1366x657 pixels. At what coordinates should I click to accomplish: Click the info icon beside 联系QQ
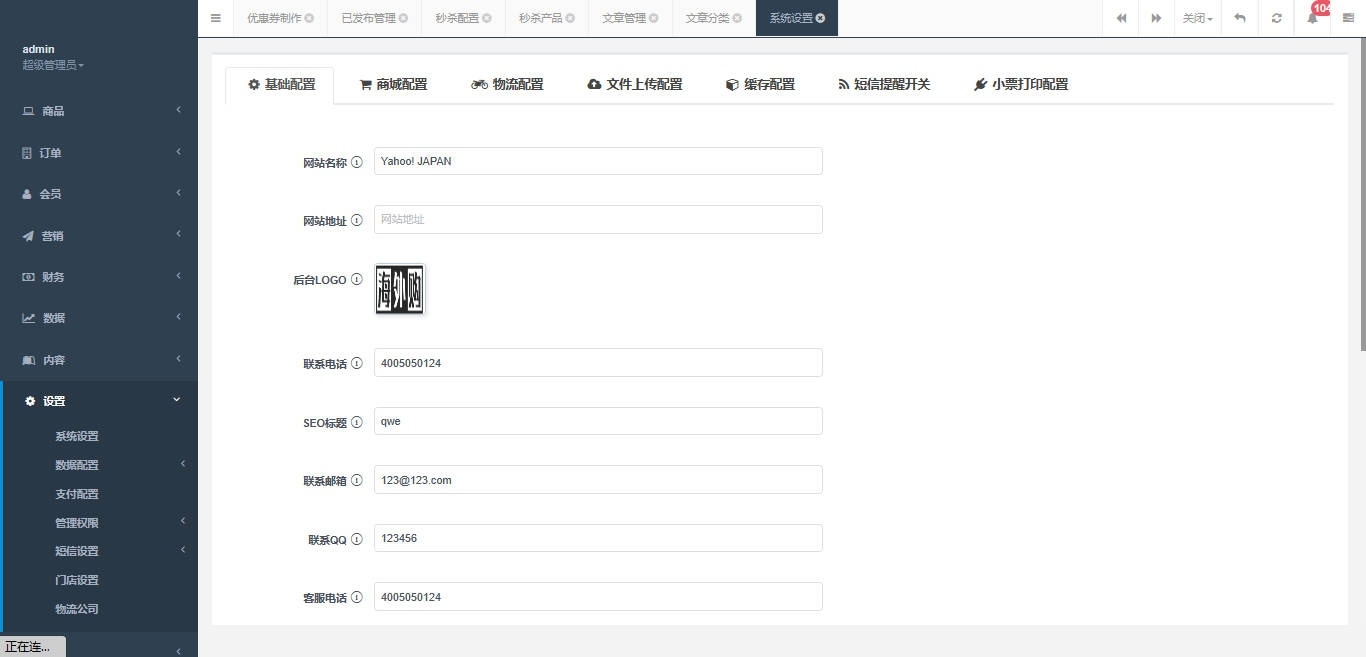tap(357, 540)
